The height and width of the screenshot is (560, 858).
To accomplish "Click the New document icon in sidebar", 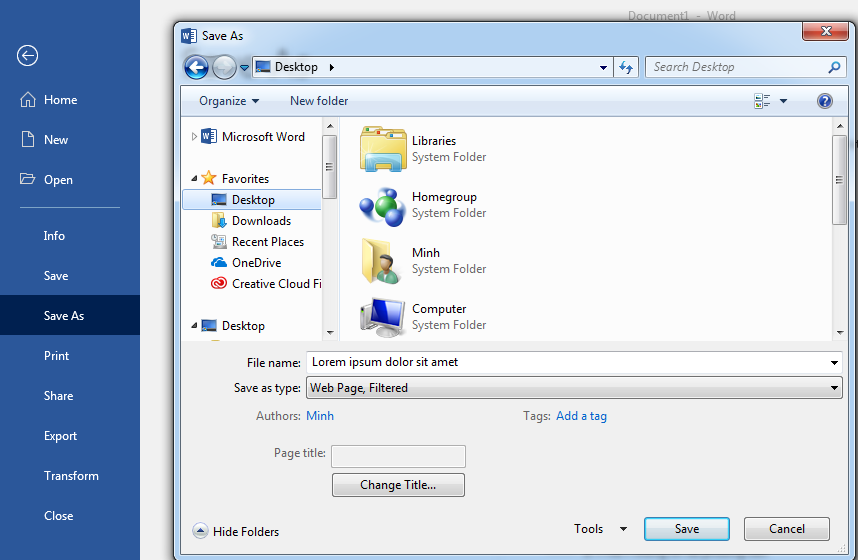I will [28, 139].
